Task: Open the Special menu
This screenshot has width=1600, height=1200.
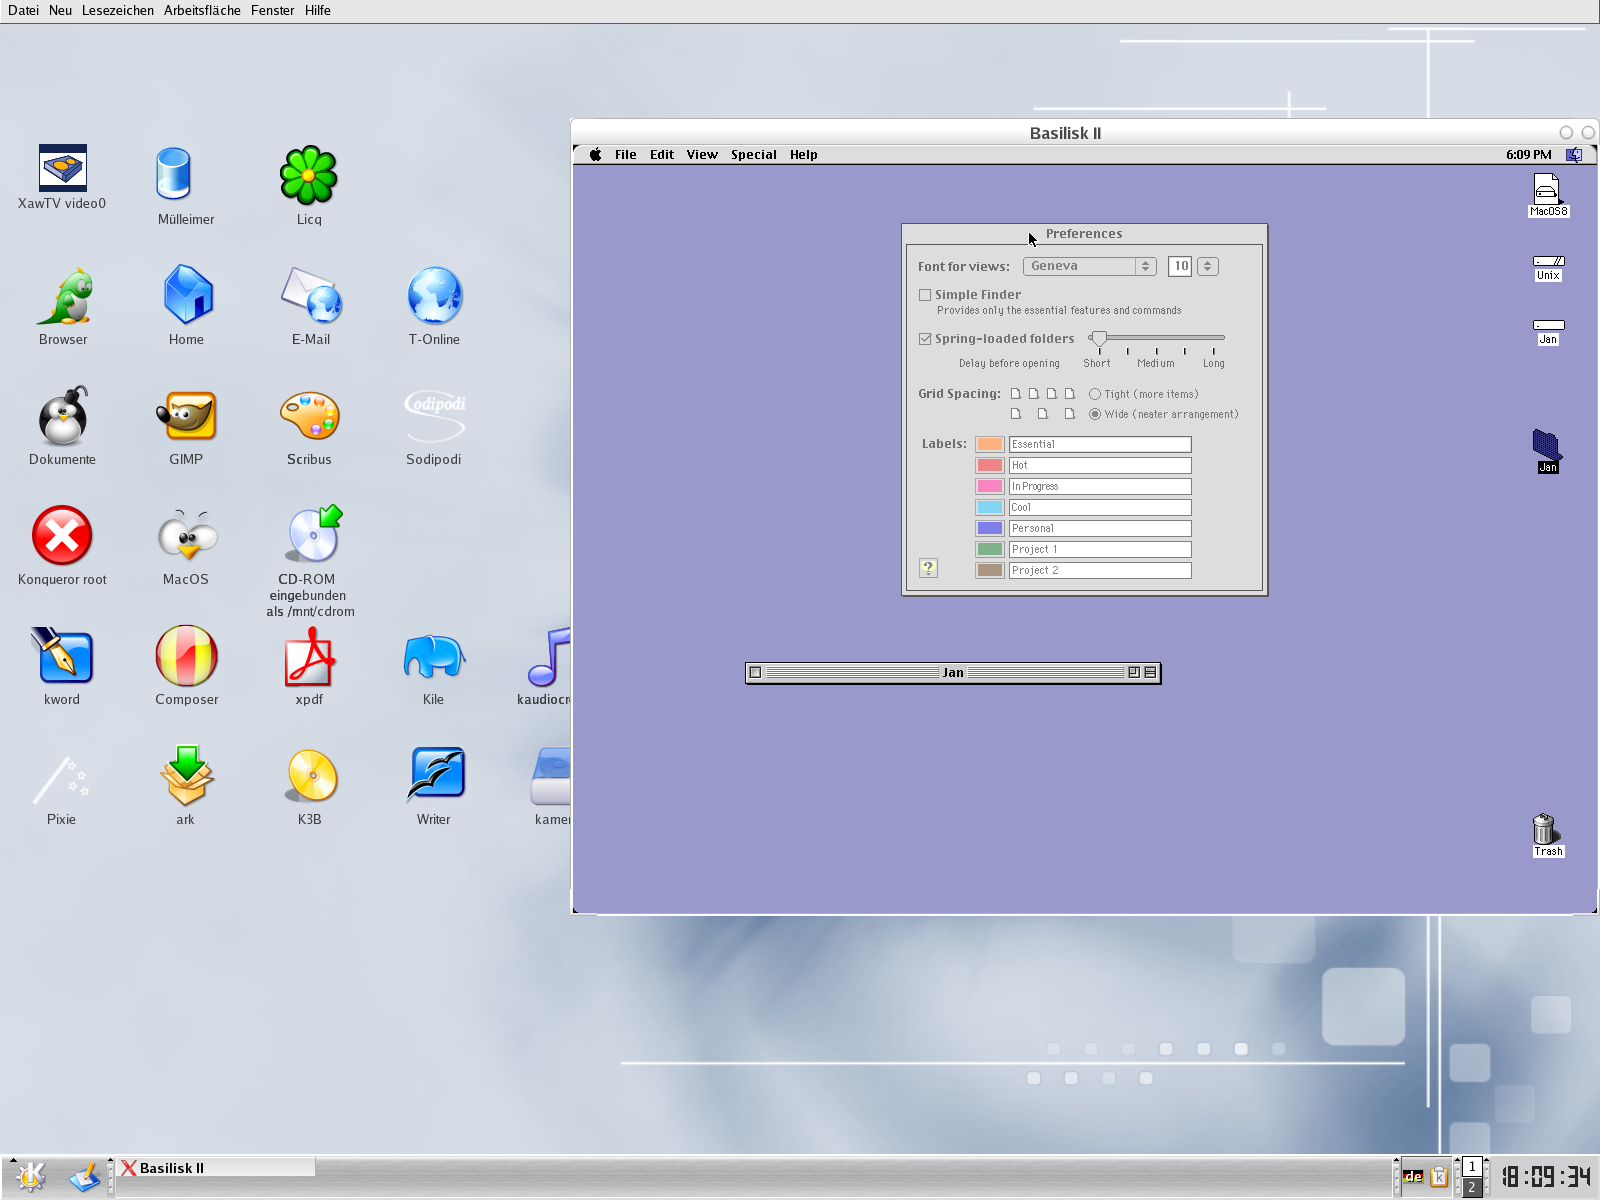Action: click(754, 154)
